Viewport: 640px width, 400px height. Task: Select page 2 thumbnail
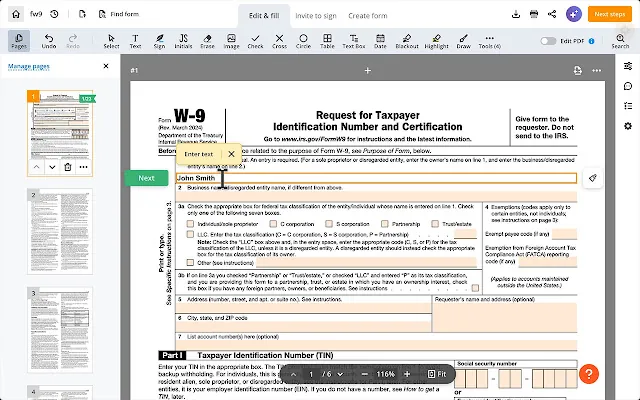coord(60,231)
